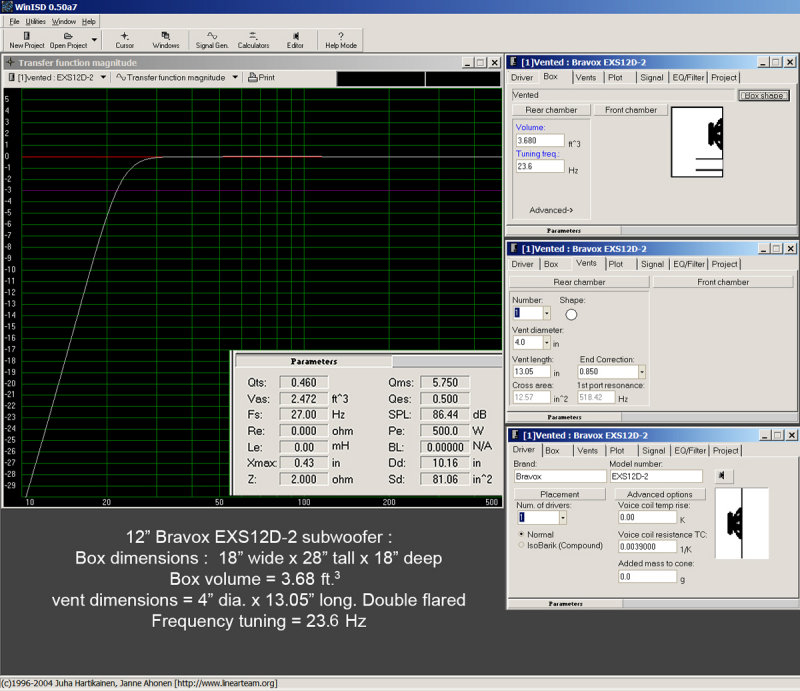Open the driver Editor tool

[x=295, y=40]
